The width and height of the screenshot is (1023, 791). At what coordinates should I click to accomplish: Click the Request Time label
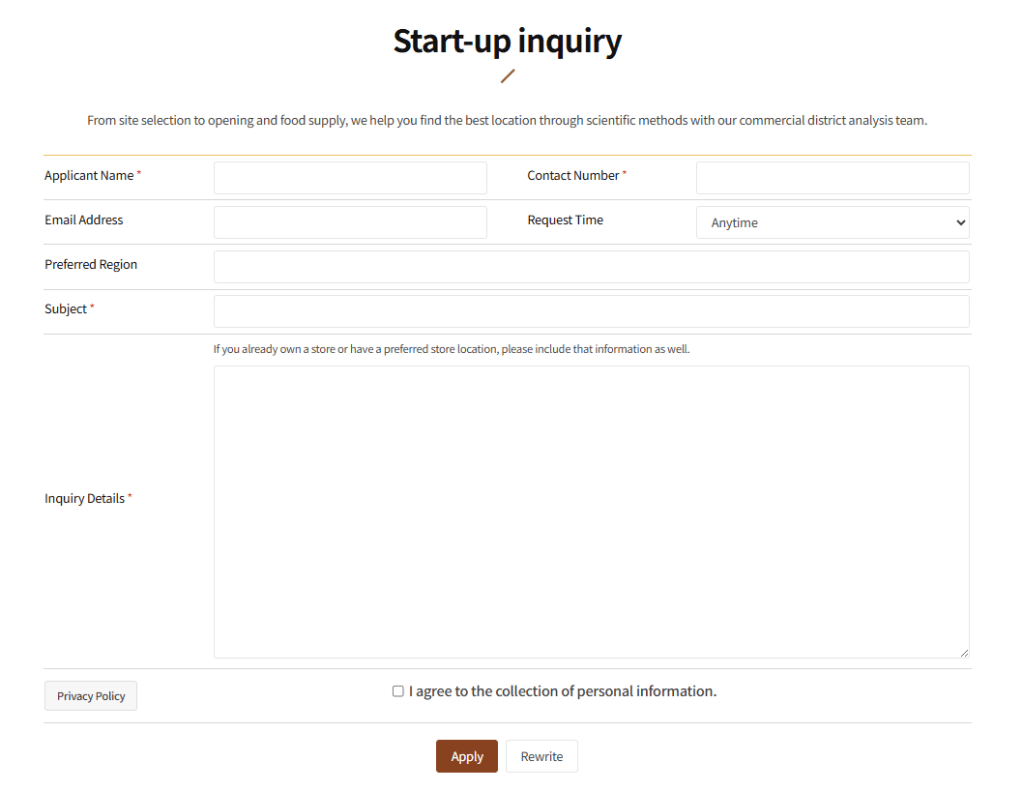click(565, 220)
